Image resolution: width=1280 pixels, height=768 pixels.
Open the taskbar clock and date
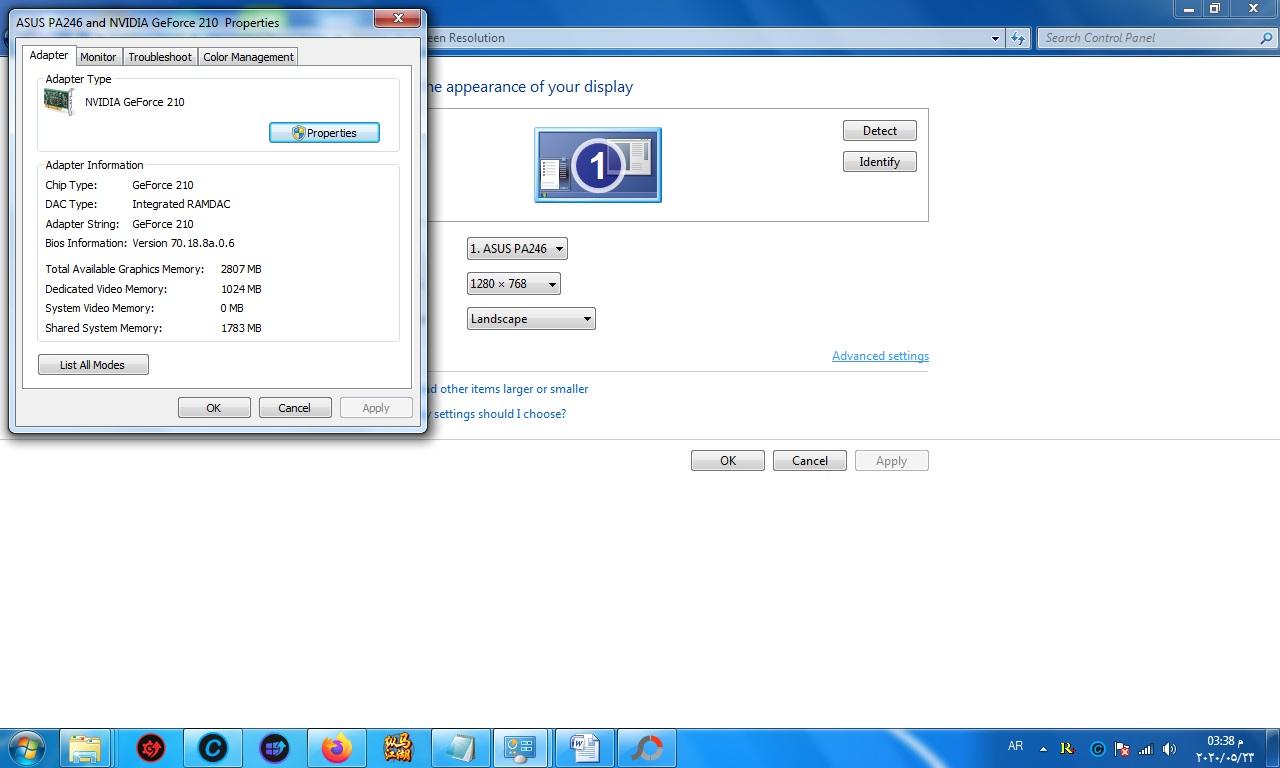1224,748
